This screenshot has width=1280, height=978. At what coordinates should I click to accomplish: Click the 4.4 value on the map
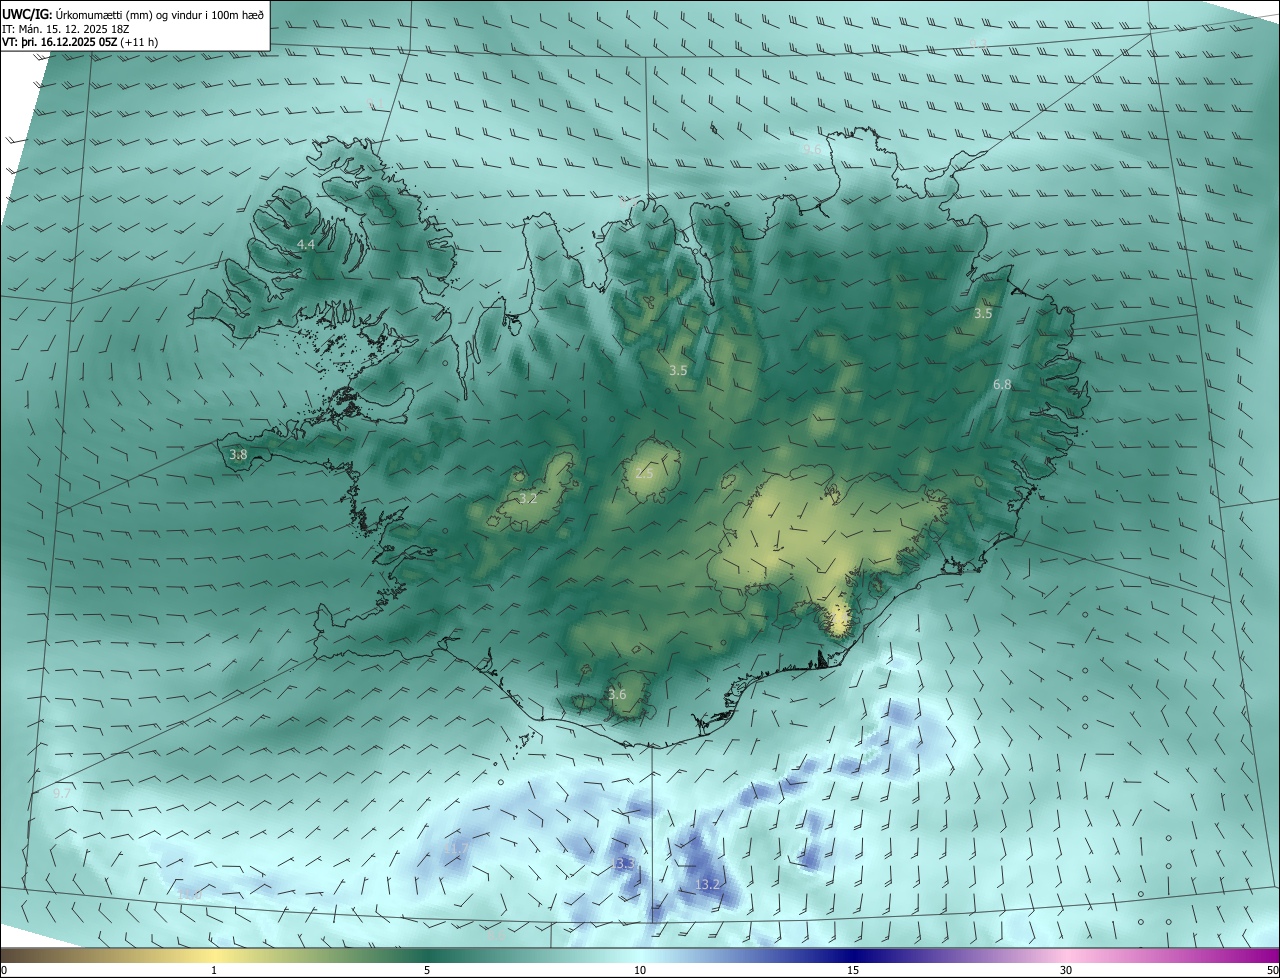tap(306, 245)
